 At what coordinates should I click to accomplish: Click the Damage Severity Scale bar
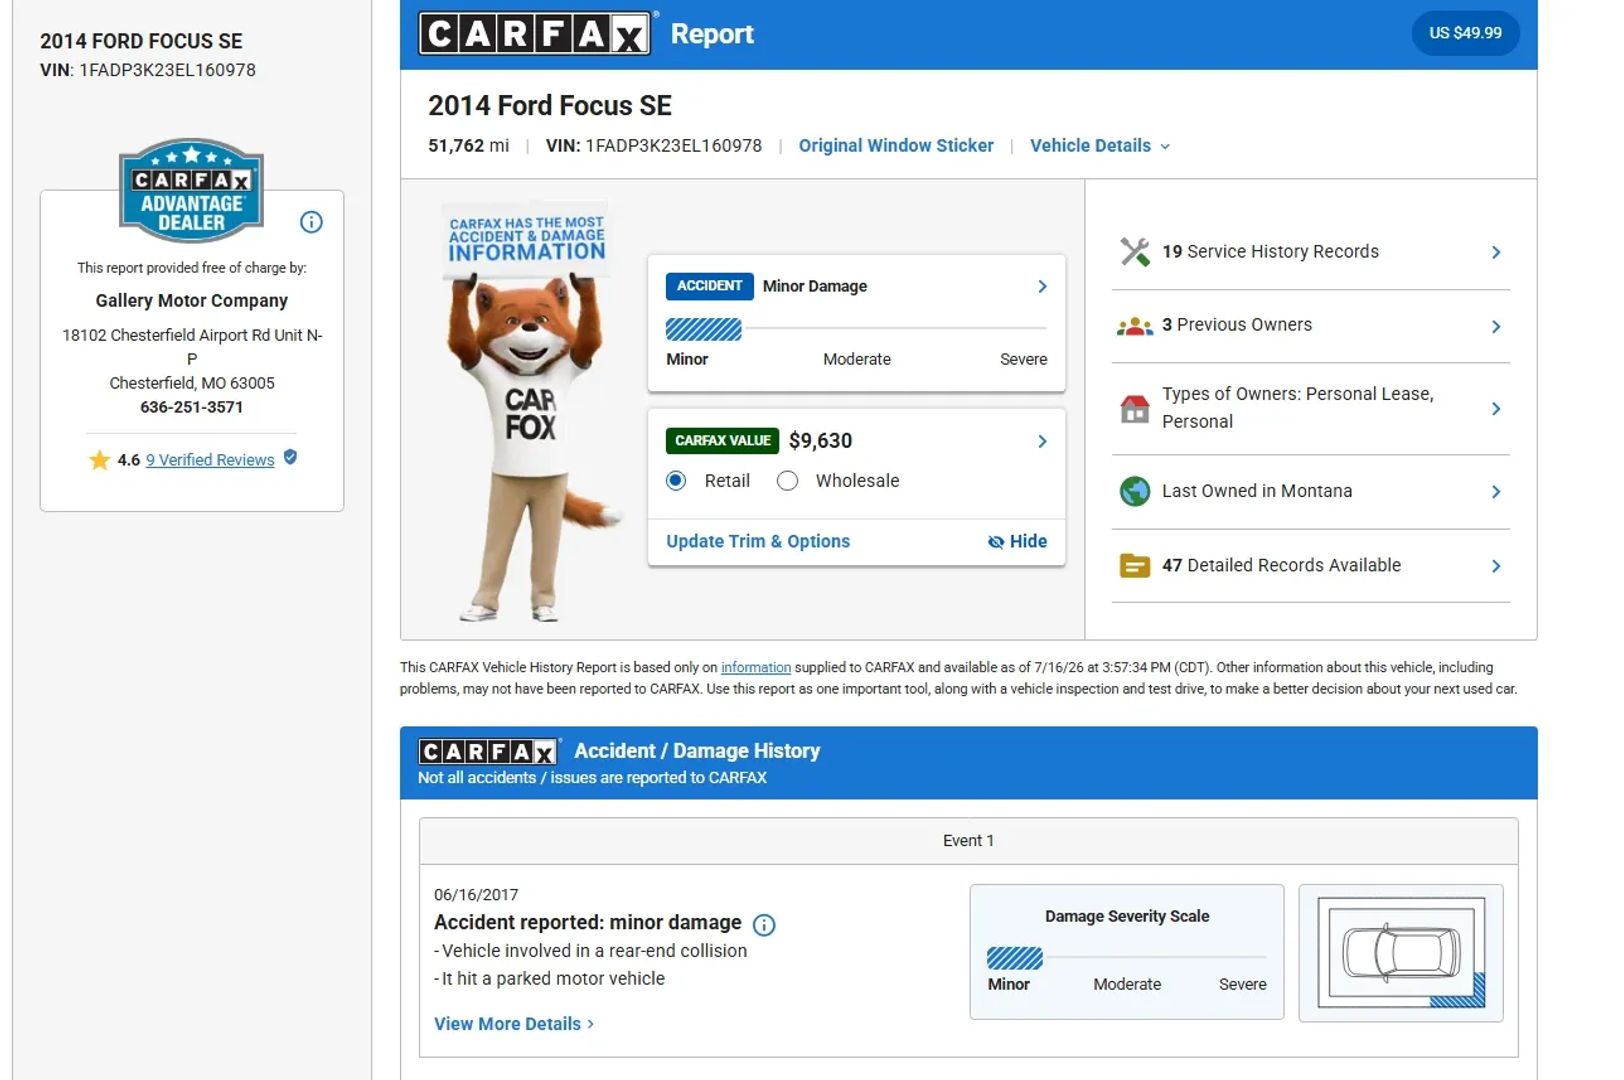pyautogui.click(x=1127, y=959)
